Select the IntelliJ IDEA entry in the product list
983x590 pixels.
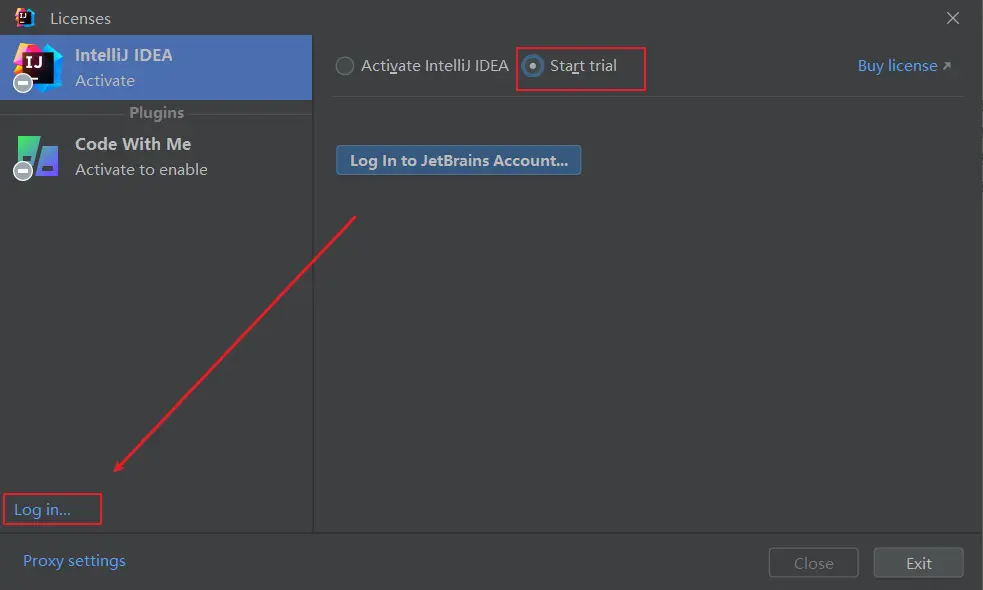156,67
